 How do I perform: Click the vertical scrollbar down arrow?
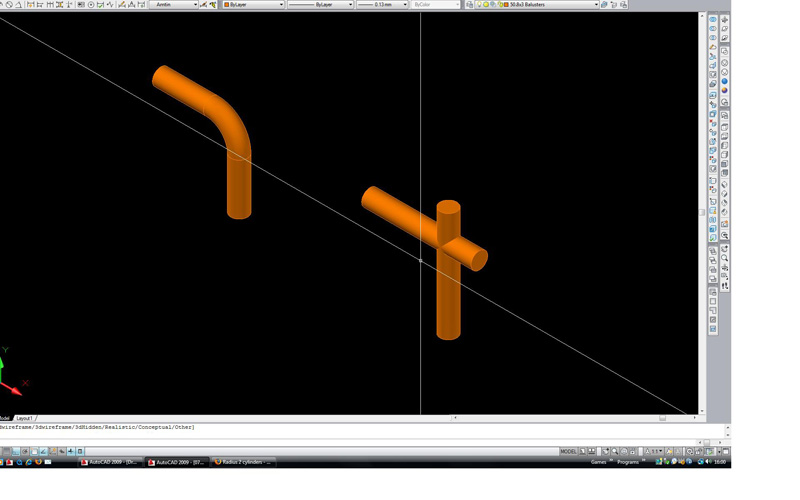[702, 411]
